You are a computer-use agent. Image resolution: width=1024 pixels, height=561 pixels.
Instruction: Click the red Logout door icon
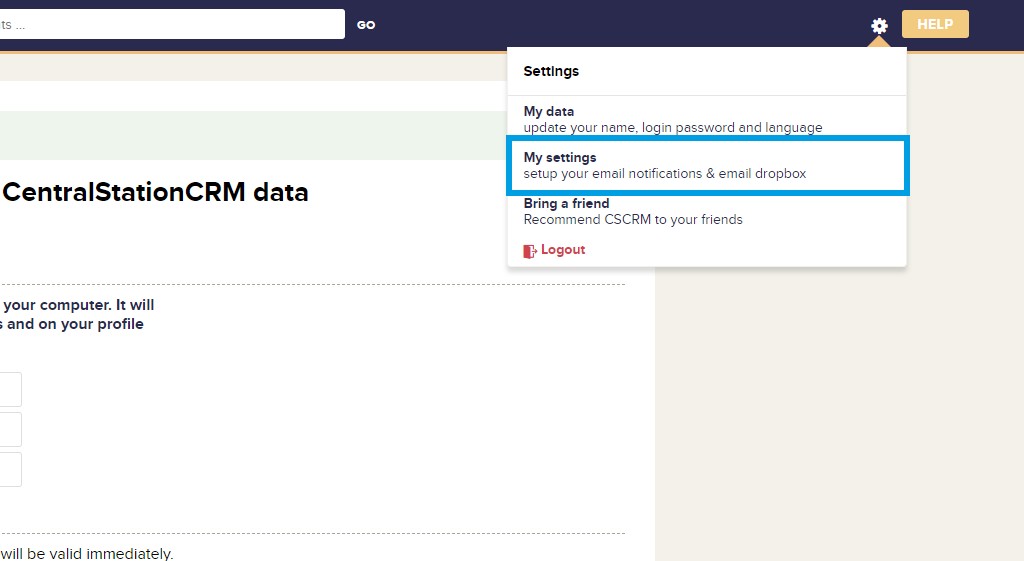(530, 250)
